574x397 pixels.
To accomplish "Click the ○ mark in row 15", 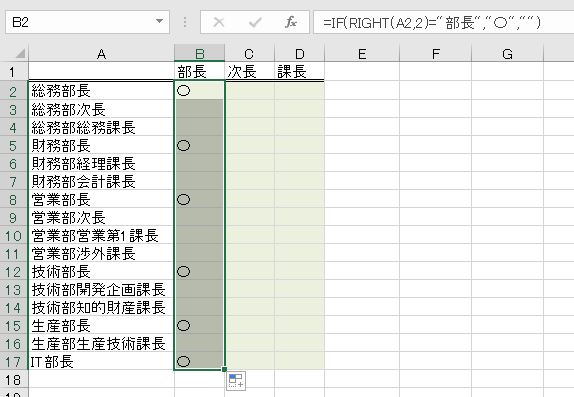I will pos(183,326).
